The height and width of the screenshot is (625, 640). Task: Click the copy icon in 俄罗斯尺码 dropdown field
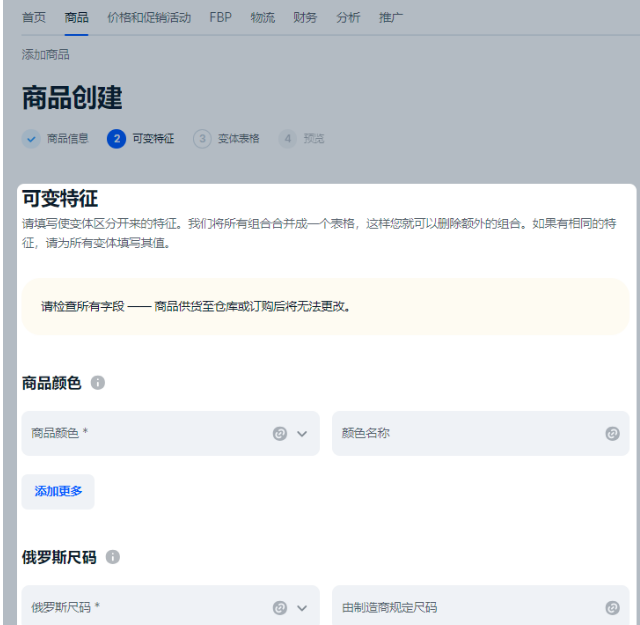point(280,608)
